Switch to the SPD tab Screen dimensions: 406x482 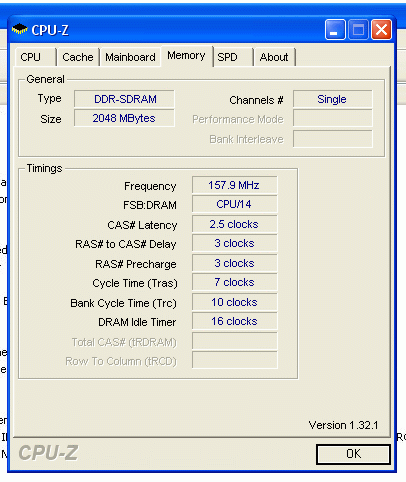click(x=233, y=57)
